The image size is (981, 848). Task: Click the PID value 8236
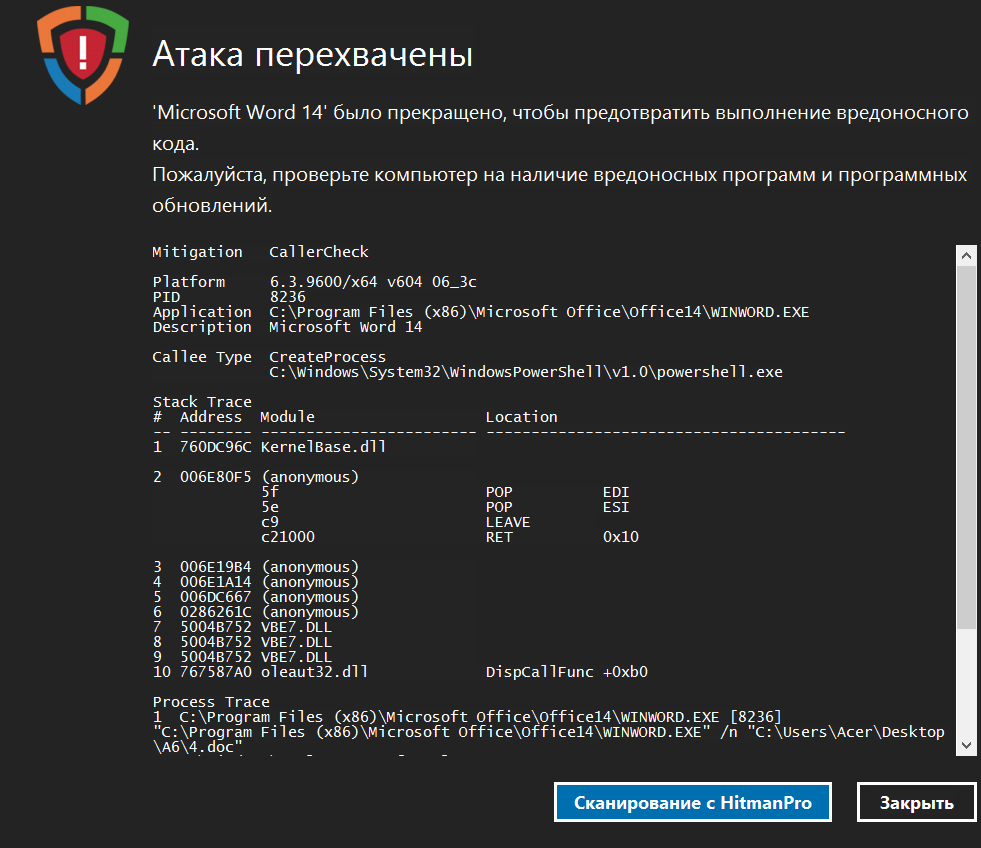[x=288, y=297]
